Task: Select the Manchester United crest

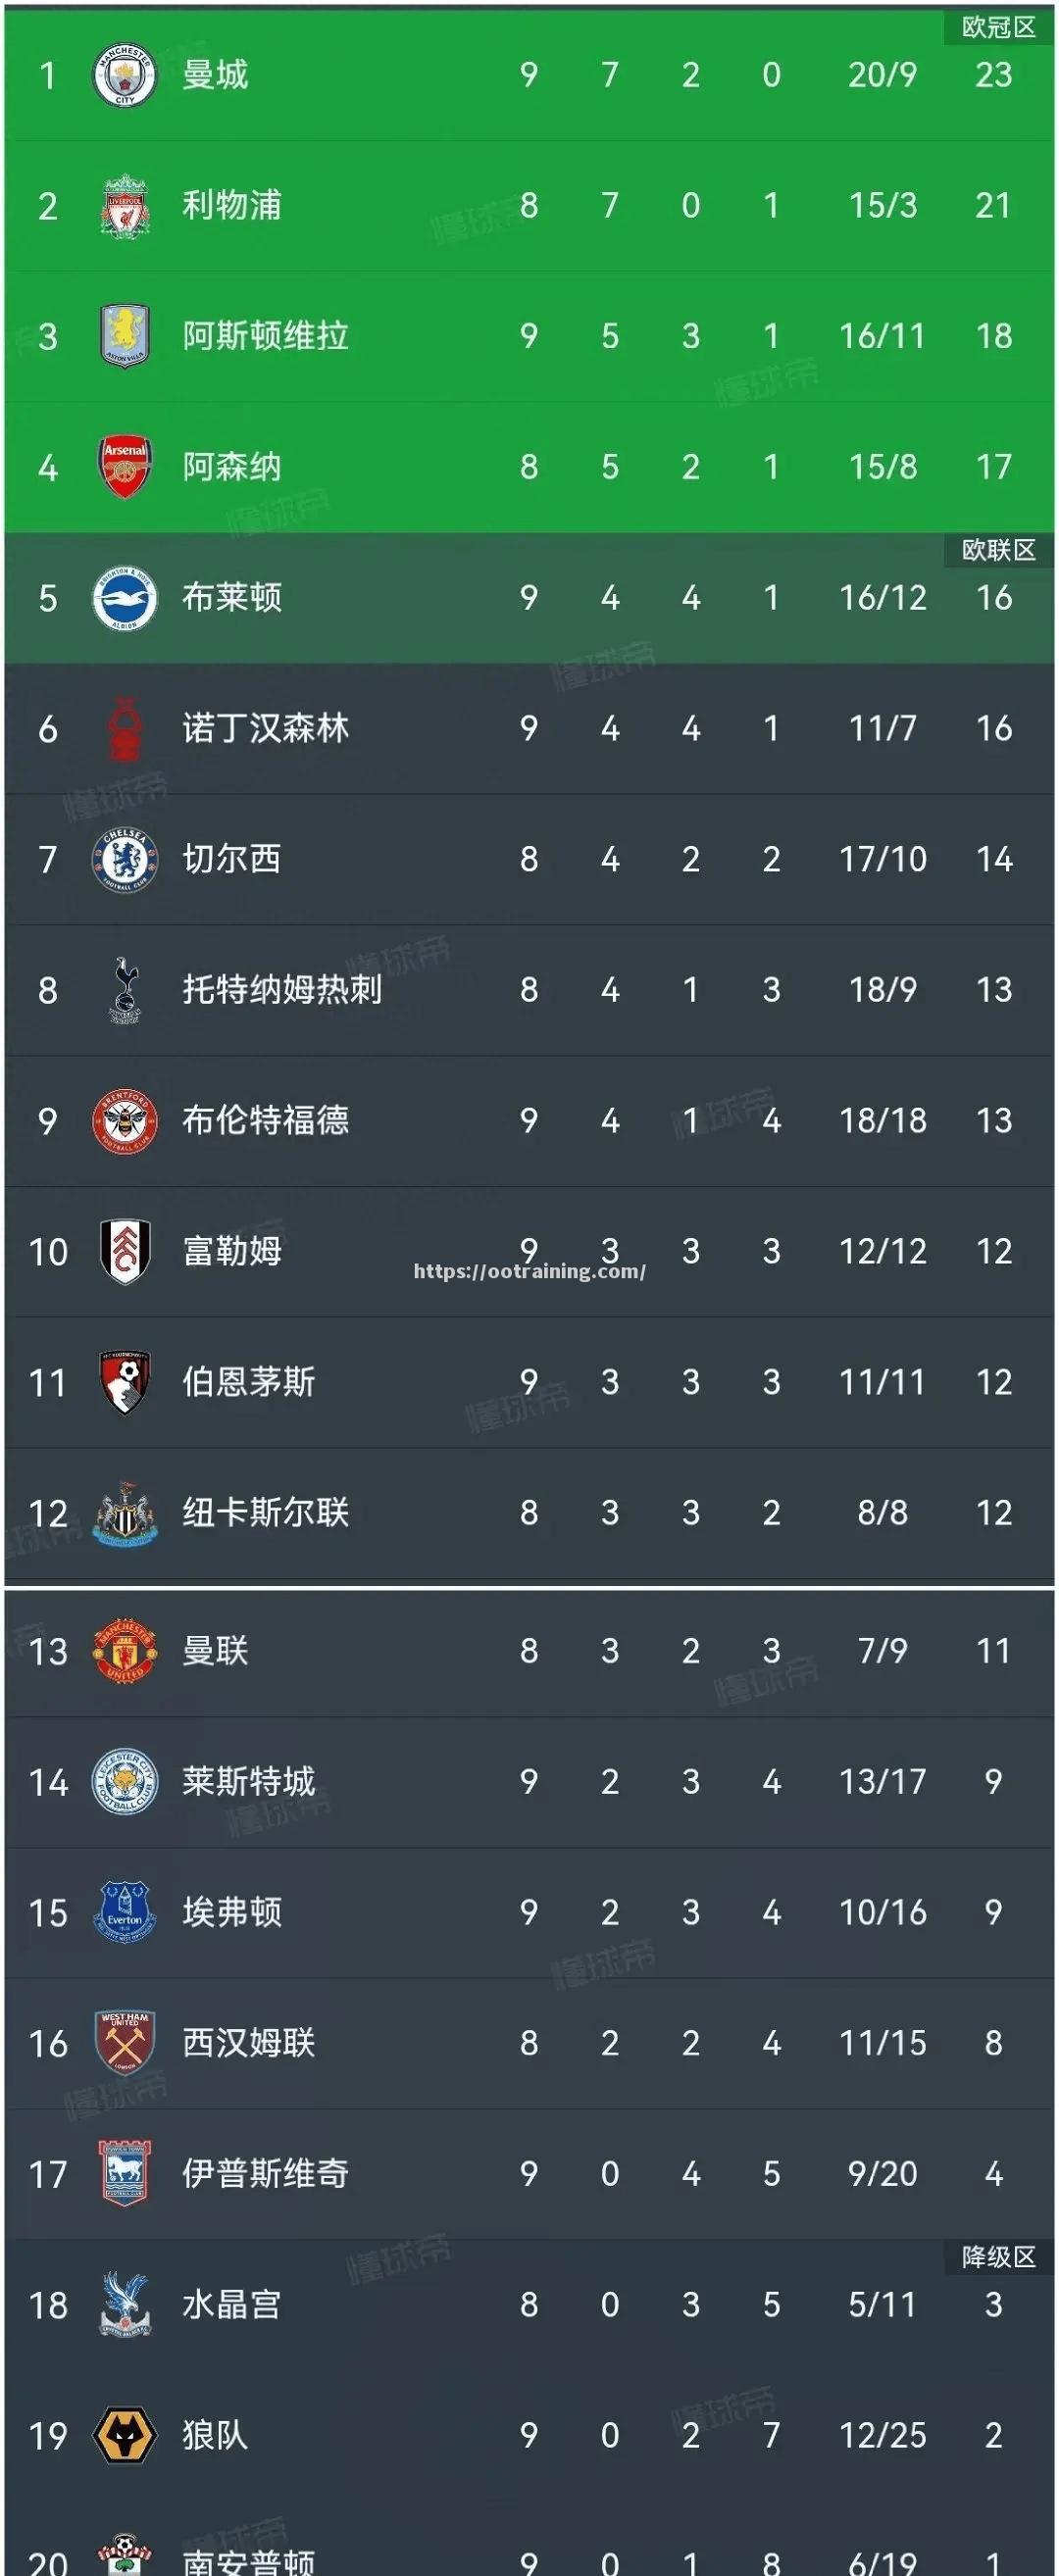Action: coord(124,1651)
